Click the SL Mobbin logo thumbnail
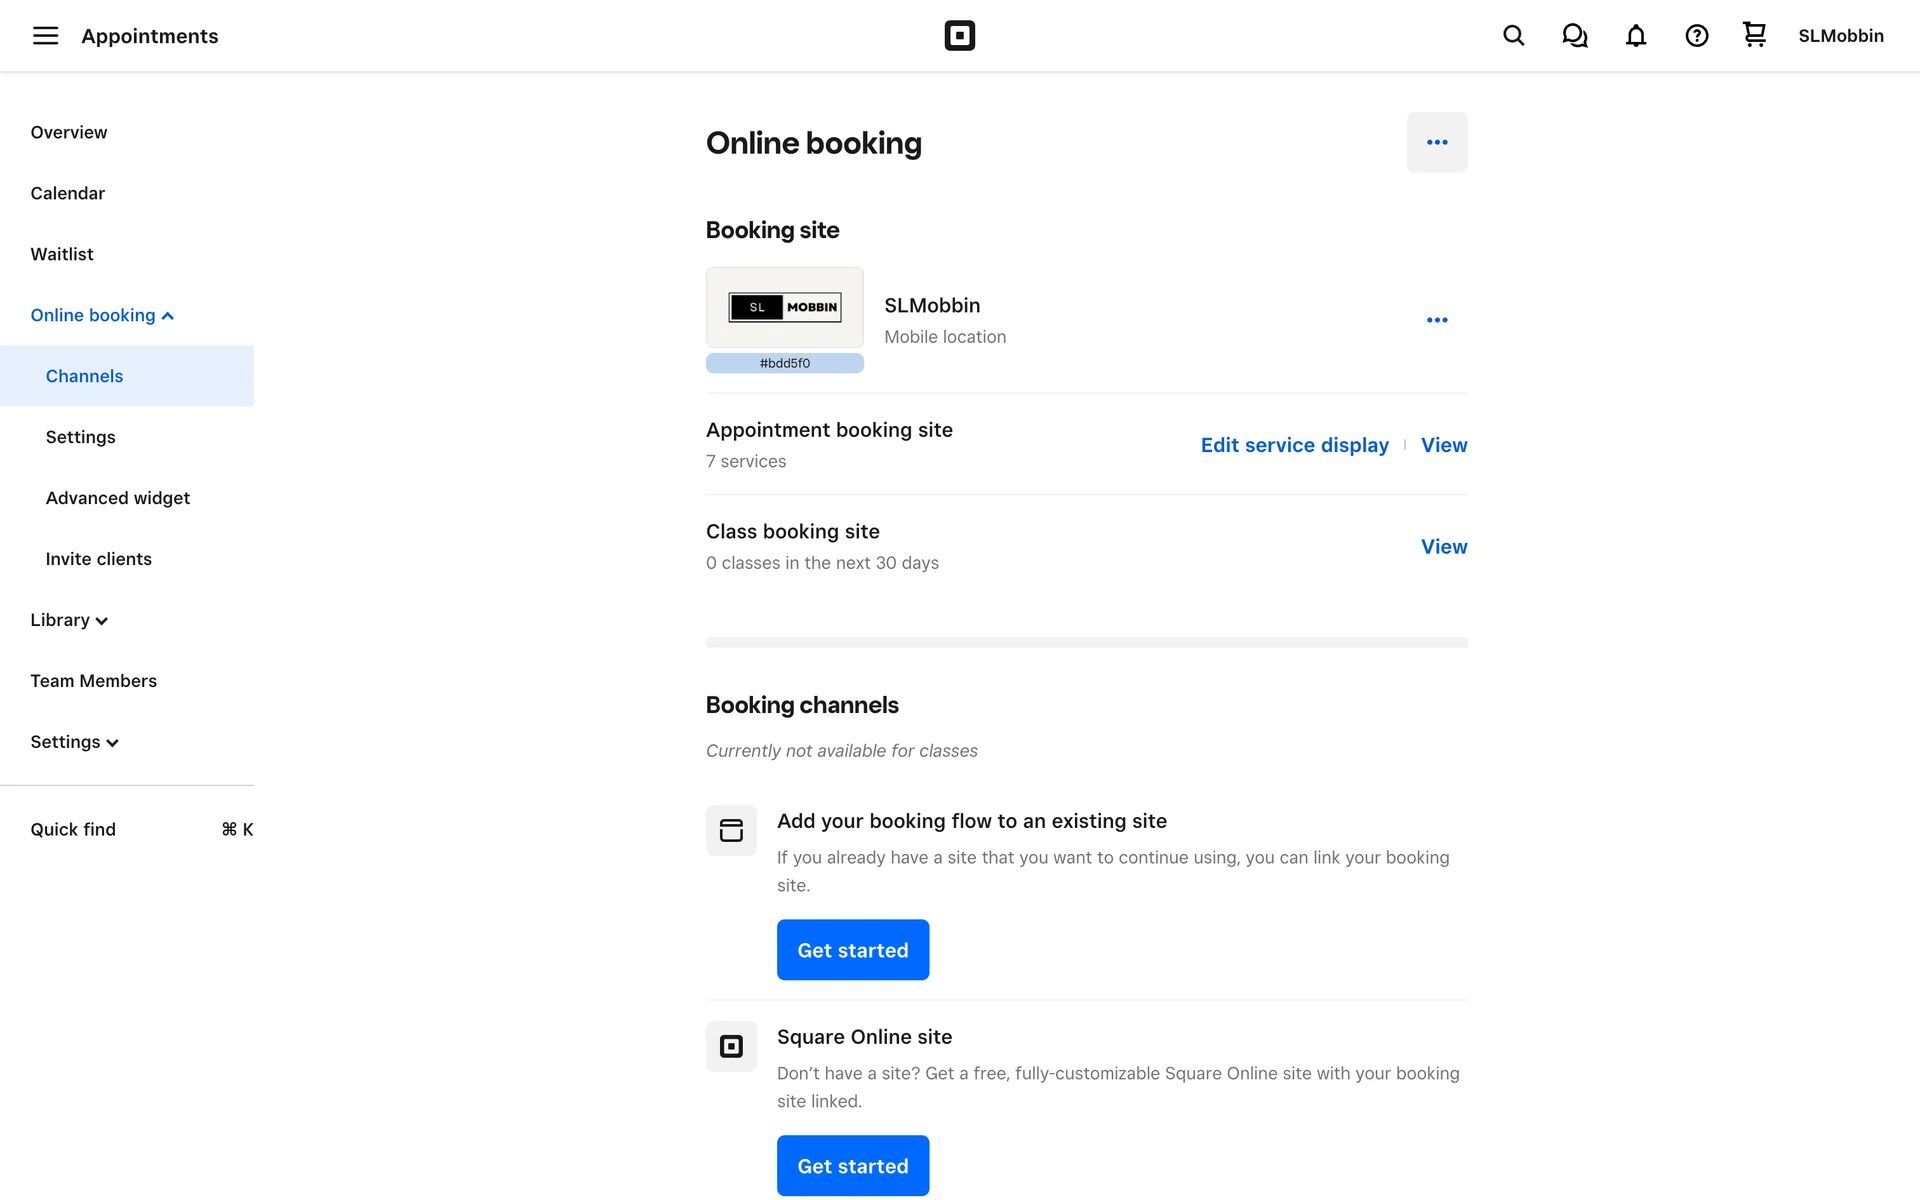 pos(784,307)
